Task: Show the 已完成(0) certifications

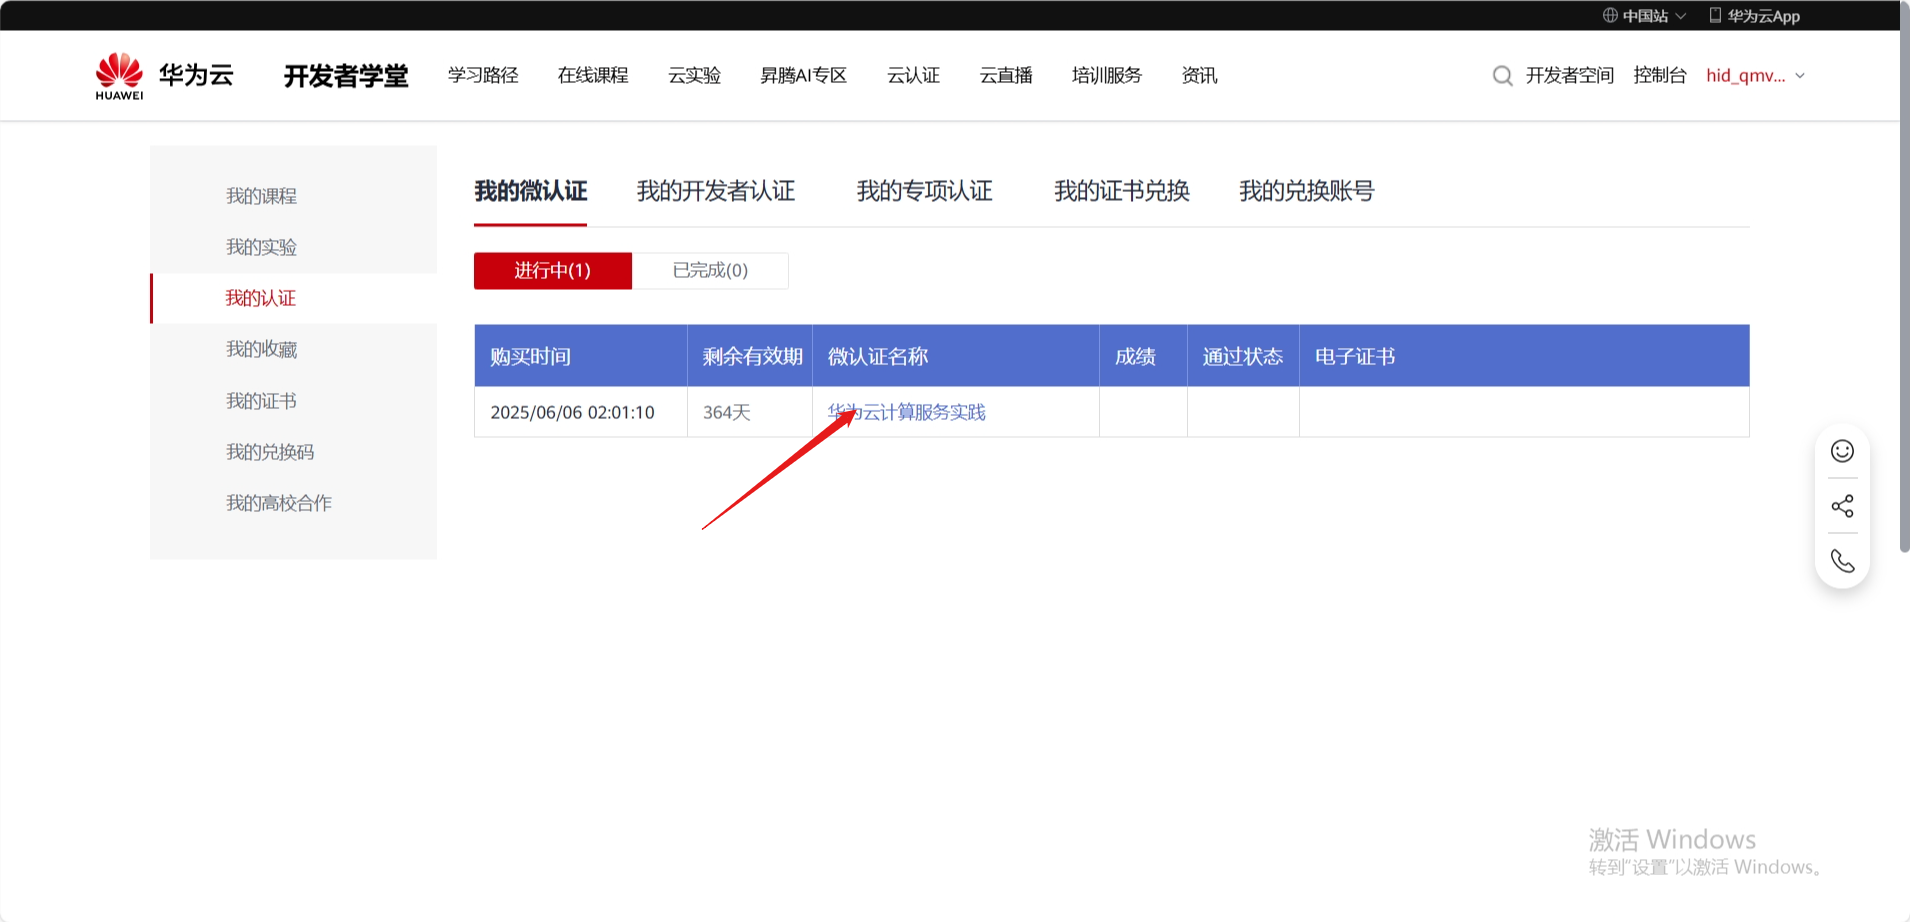Action: pos(710,271)
